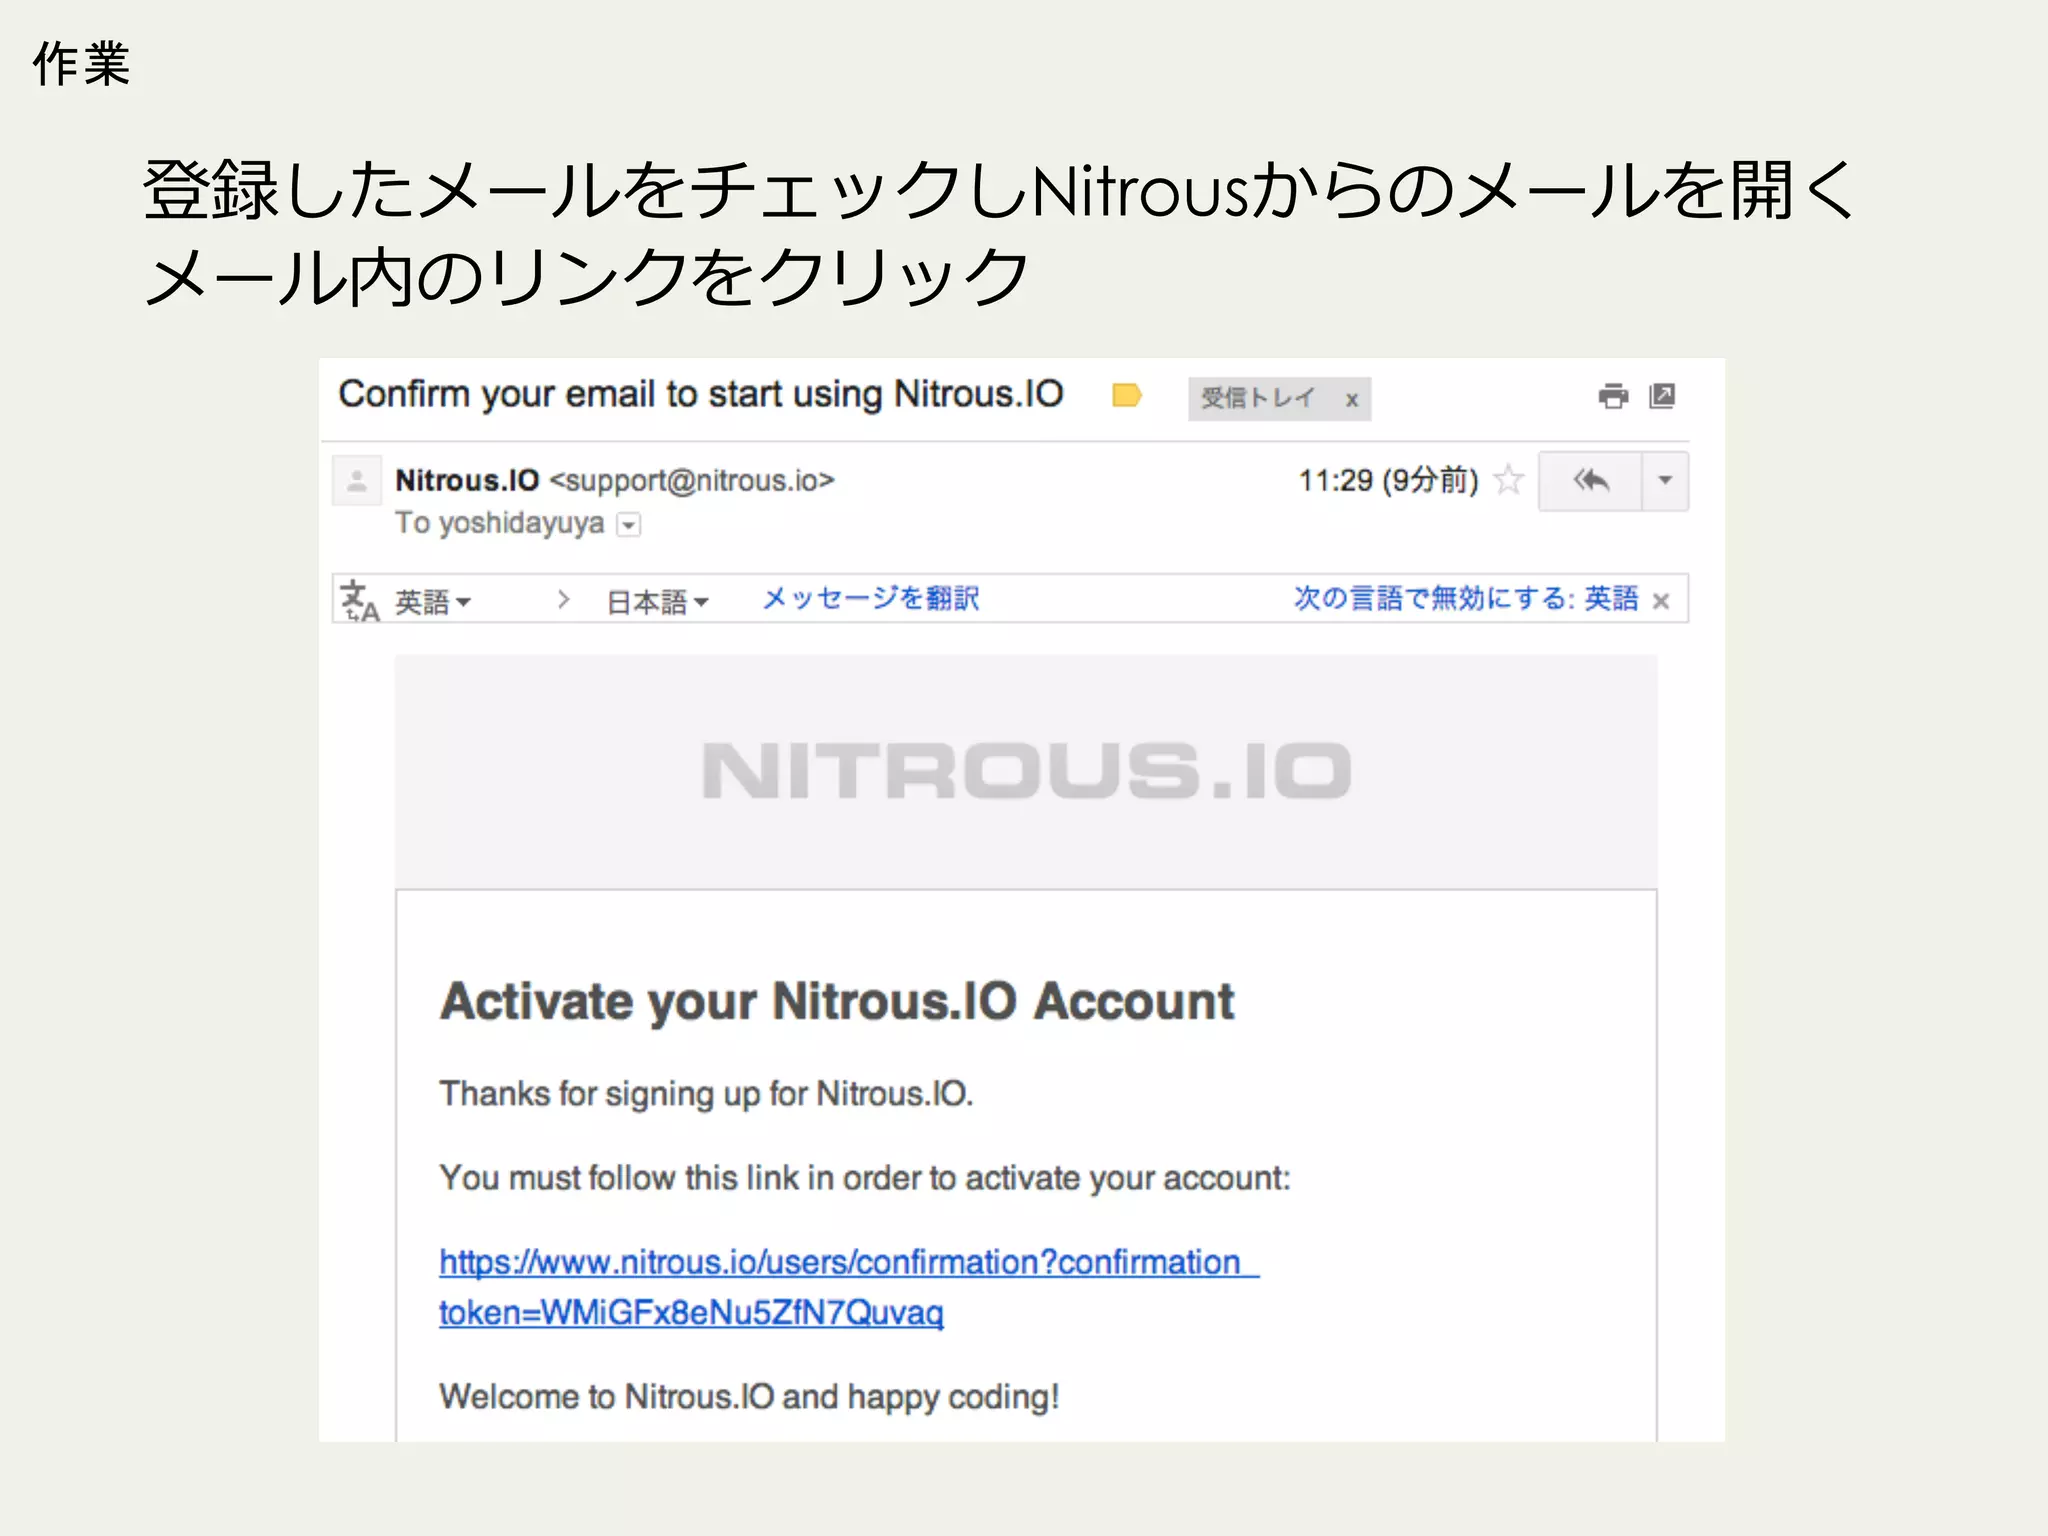This screenshot has height=1536, width=2048.
Task: Click 'Activate your Nitrous.IO Account' heading
Action: pos(837,1002)
